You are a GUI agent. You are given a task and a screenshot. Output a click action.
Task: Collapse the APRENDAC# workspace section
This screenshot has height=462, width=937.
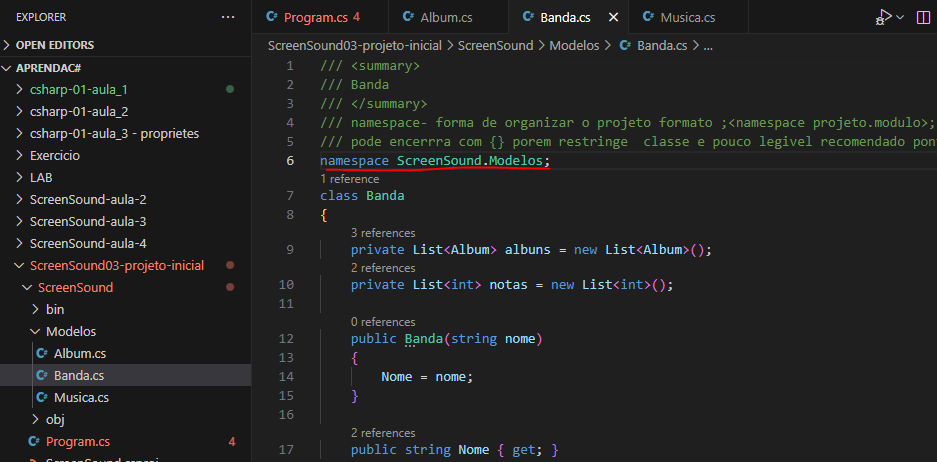point(9,67)
